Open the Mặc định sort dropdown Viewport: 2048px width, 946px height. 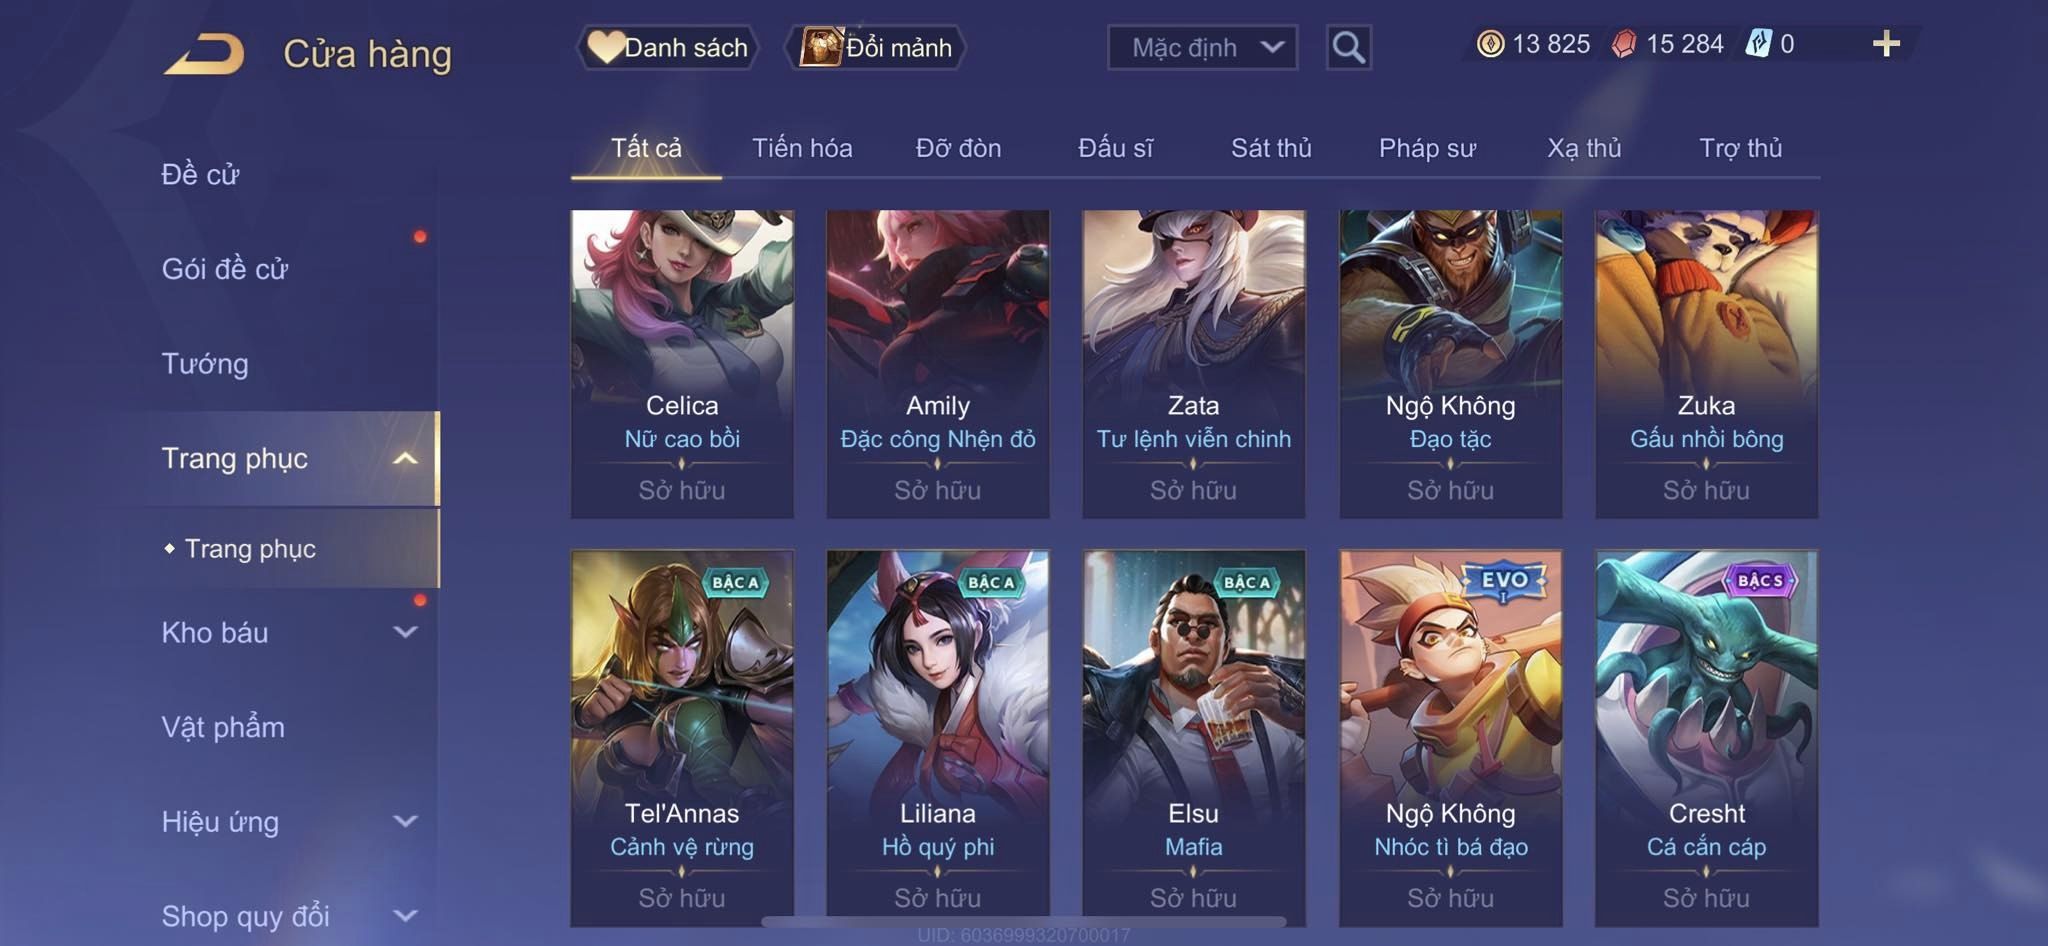(1202, 47)
